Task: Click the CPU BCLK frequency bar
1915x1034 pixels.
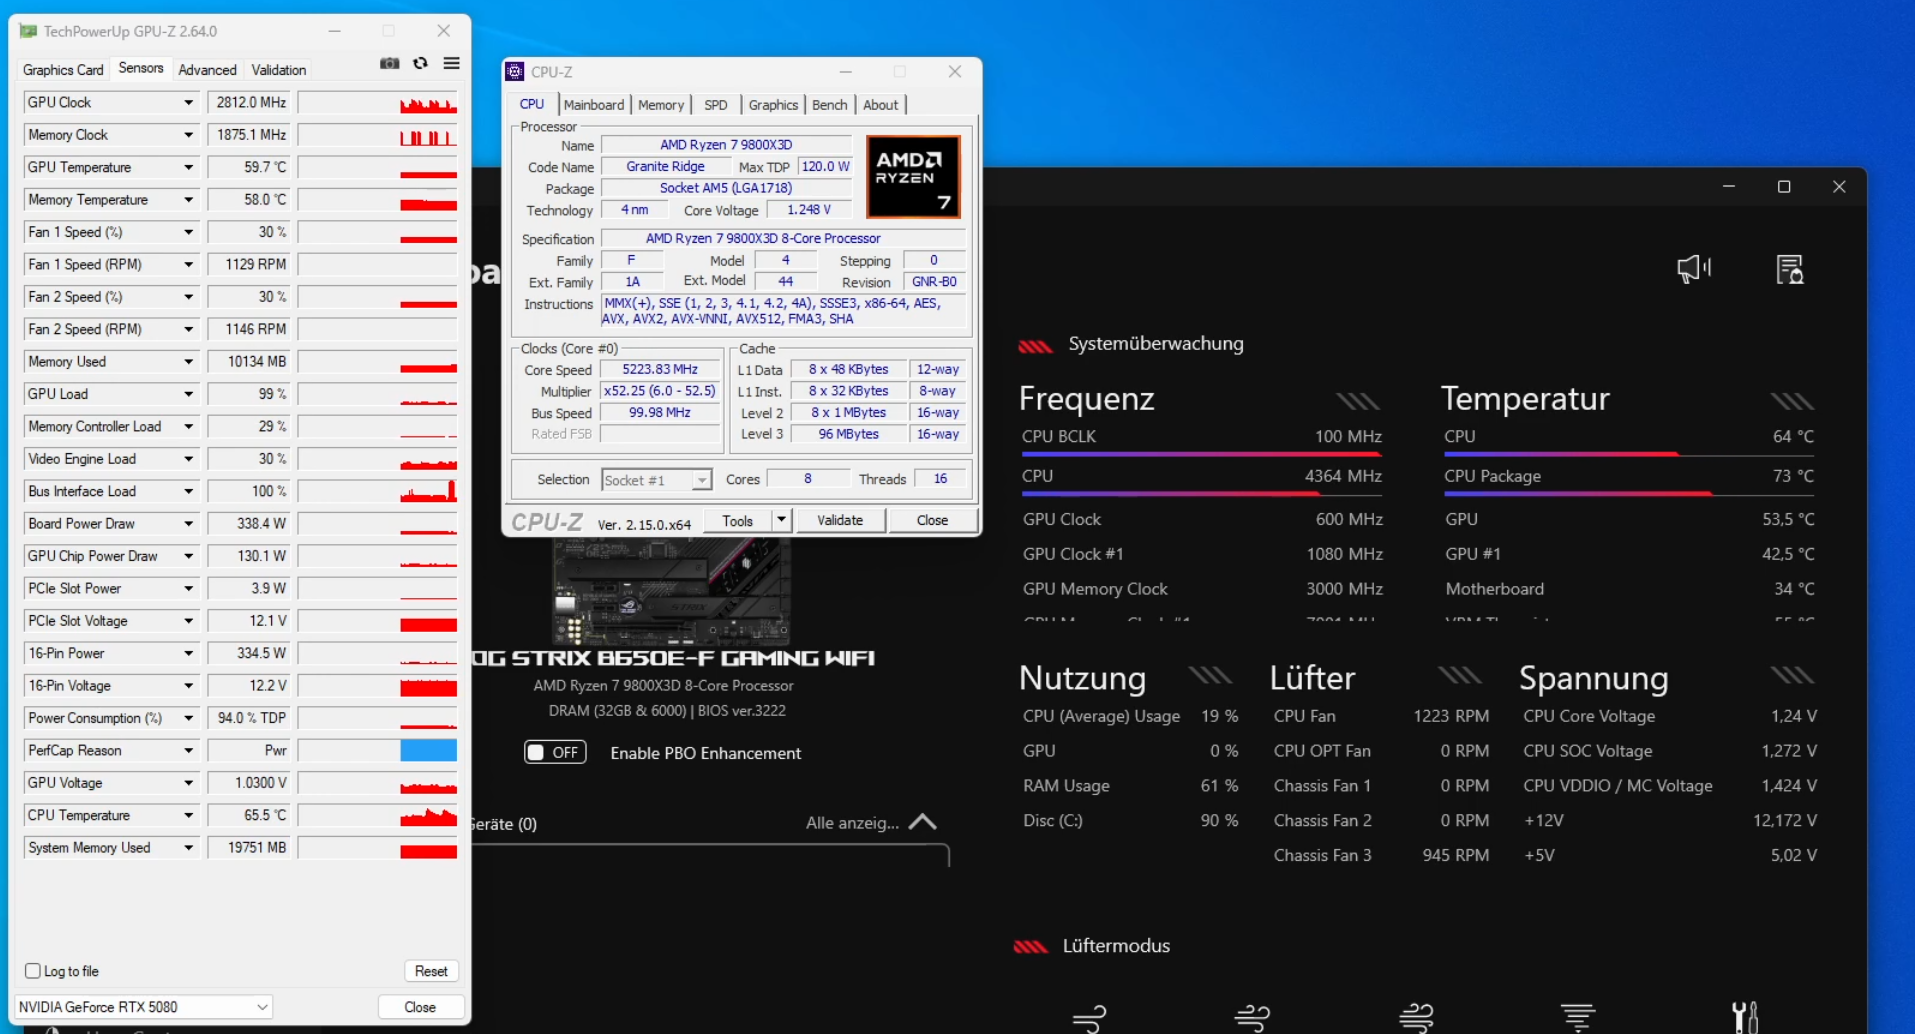Action: coord(1201,454)
